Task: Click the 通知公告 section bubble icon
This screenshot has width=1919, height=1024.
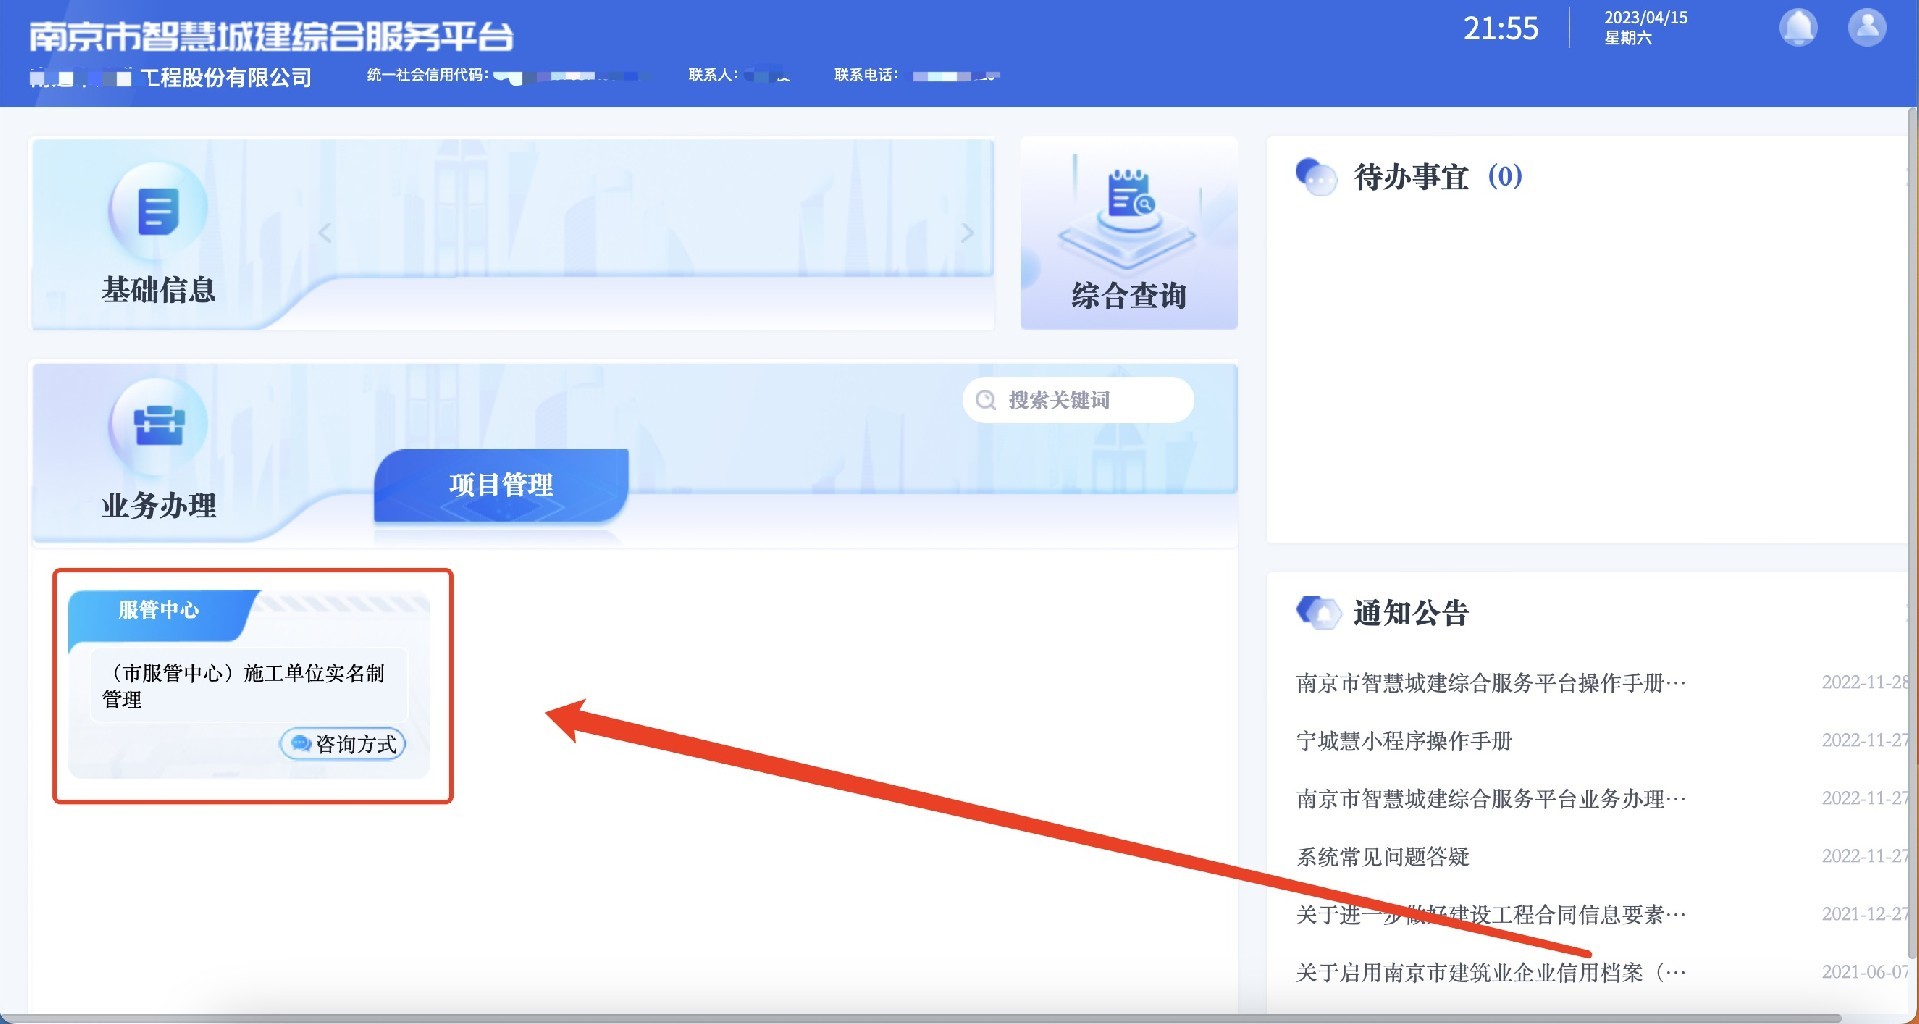Action: (x=1317, y=612)
